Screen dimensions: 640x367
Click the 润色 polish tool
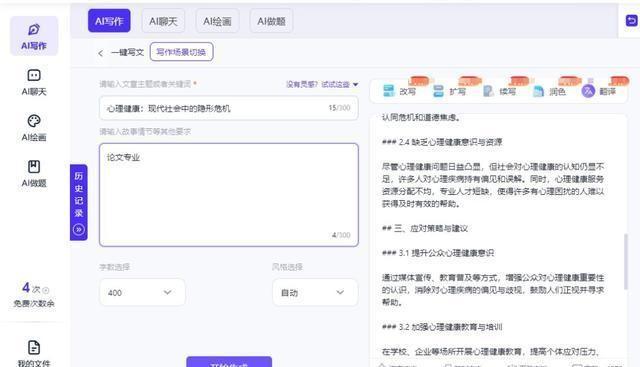549,91
